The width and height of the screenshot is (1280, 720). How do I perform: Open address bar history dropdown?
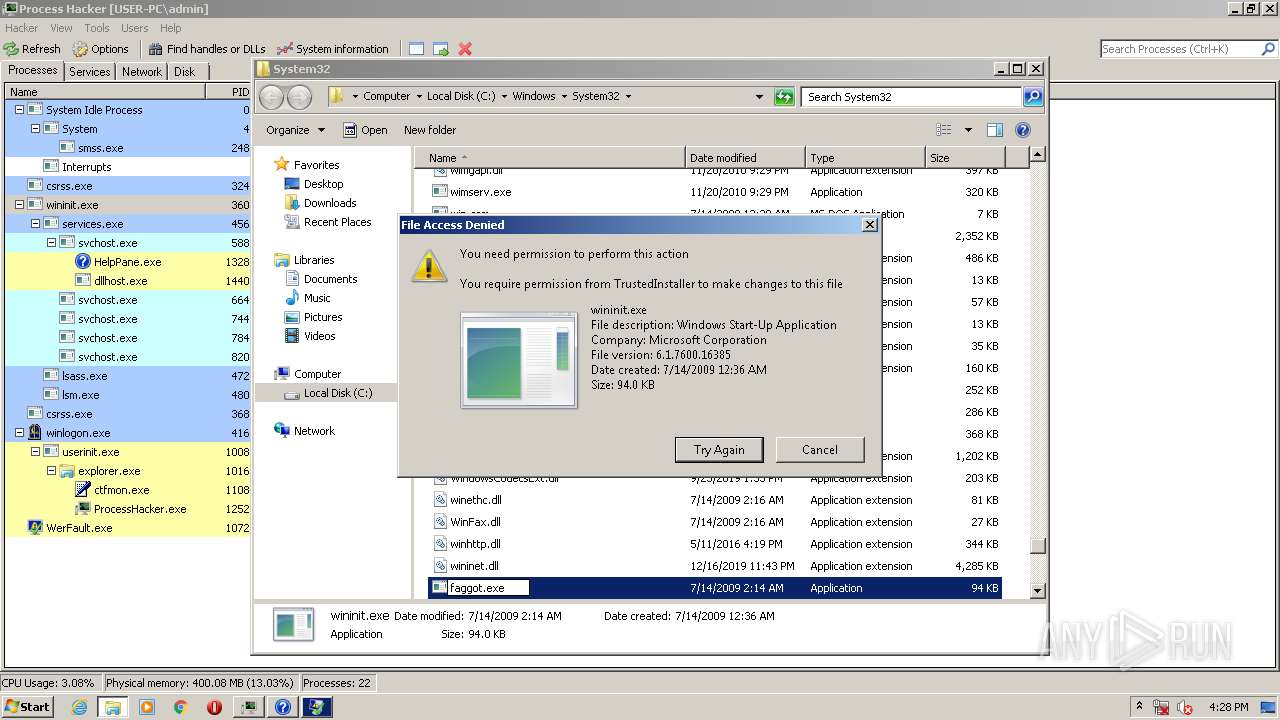tap(760, 97)
